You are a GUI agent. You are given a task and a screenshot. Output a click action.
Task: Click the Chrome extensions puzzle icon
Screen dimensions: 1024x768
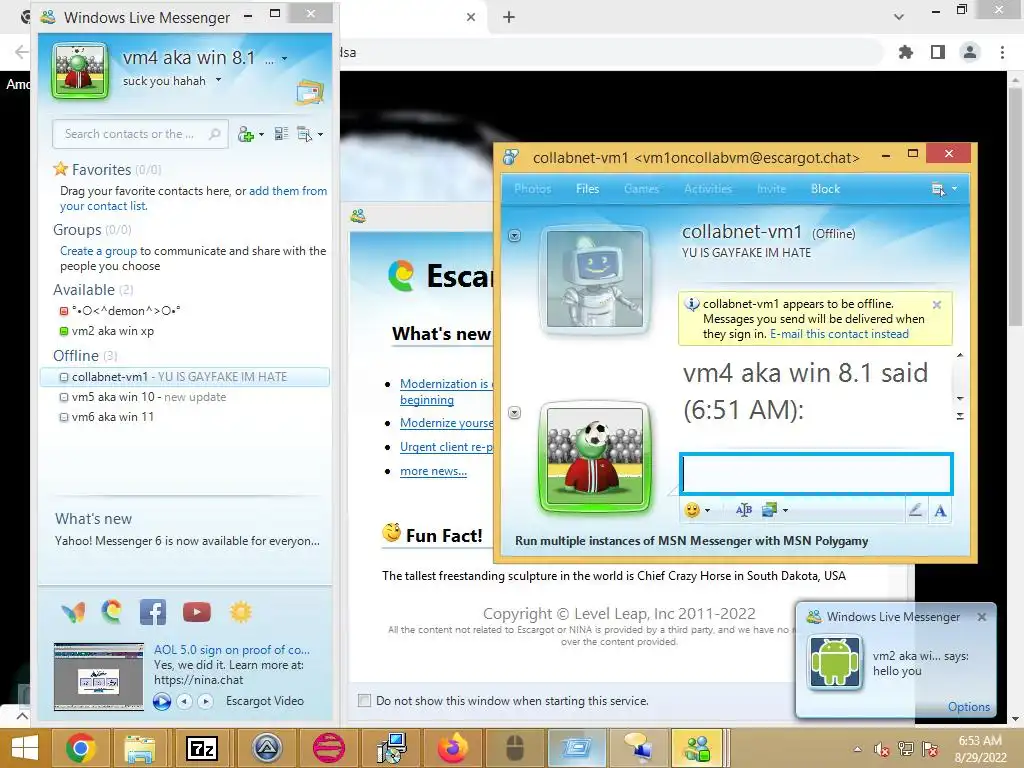click(906, 52)
